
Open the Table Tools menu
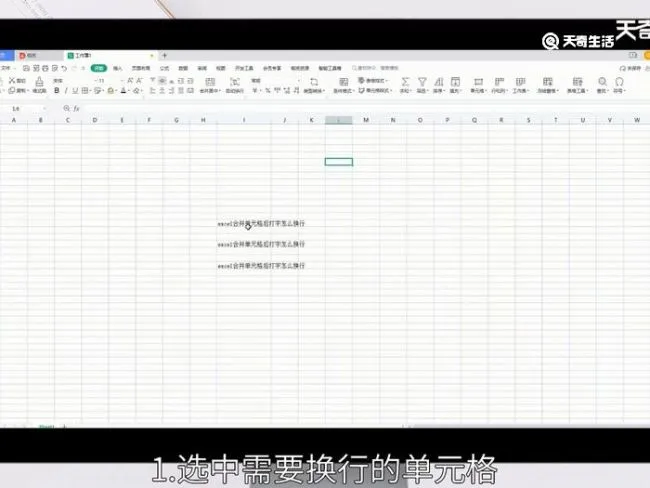(577, 84)
